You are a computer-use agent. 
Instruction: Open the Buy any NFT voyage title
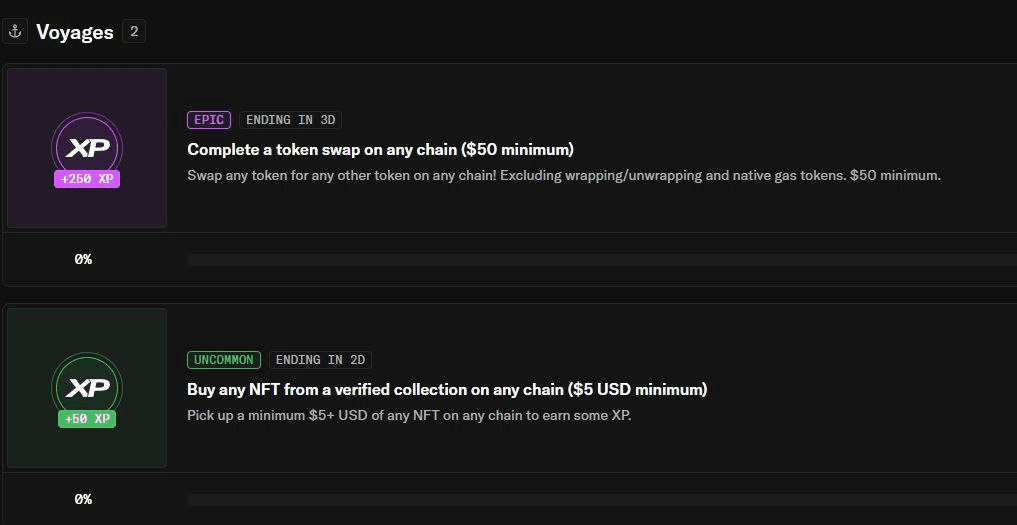(447, 390)
